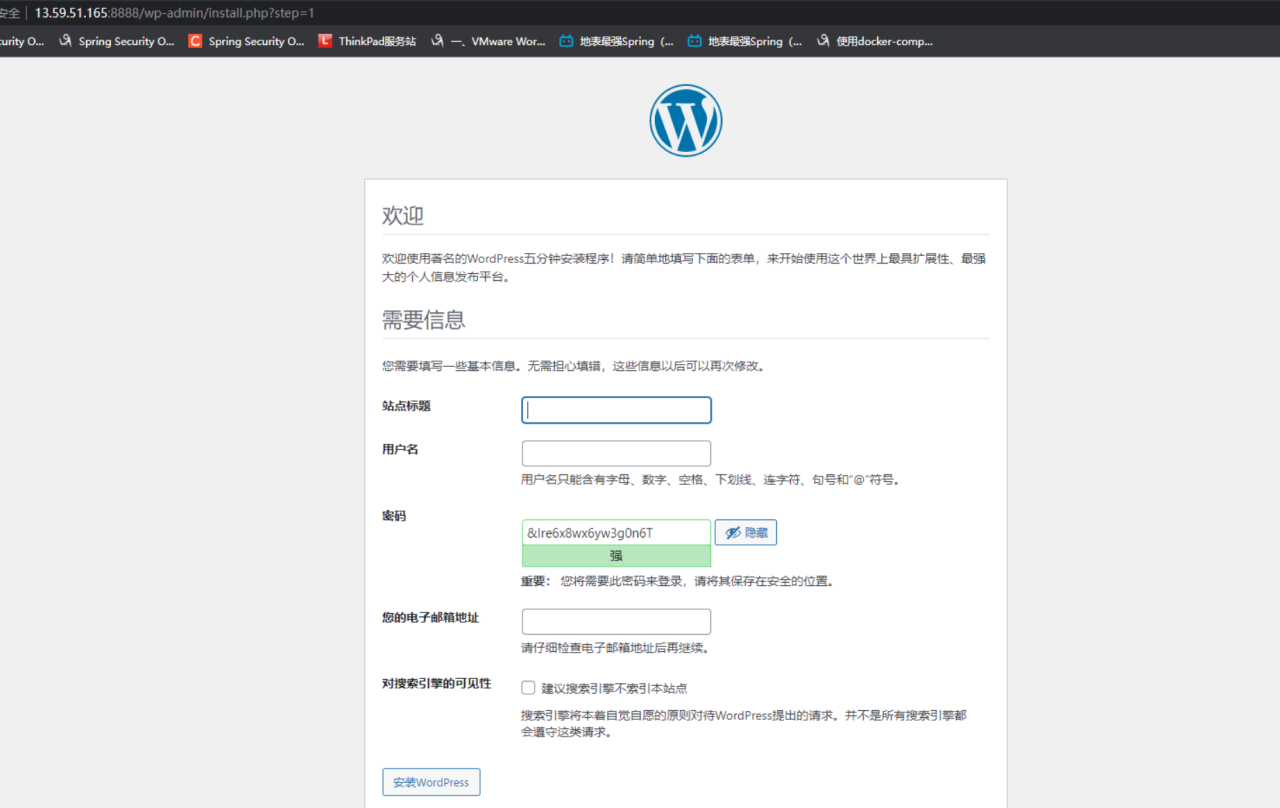Open the Spring Security bookmark with red C icon
Image resolution: width=1280 pixels, height=808 pixels.
click(x=245, y=41)
